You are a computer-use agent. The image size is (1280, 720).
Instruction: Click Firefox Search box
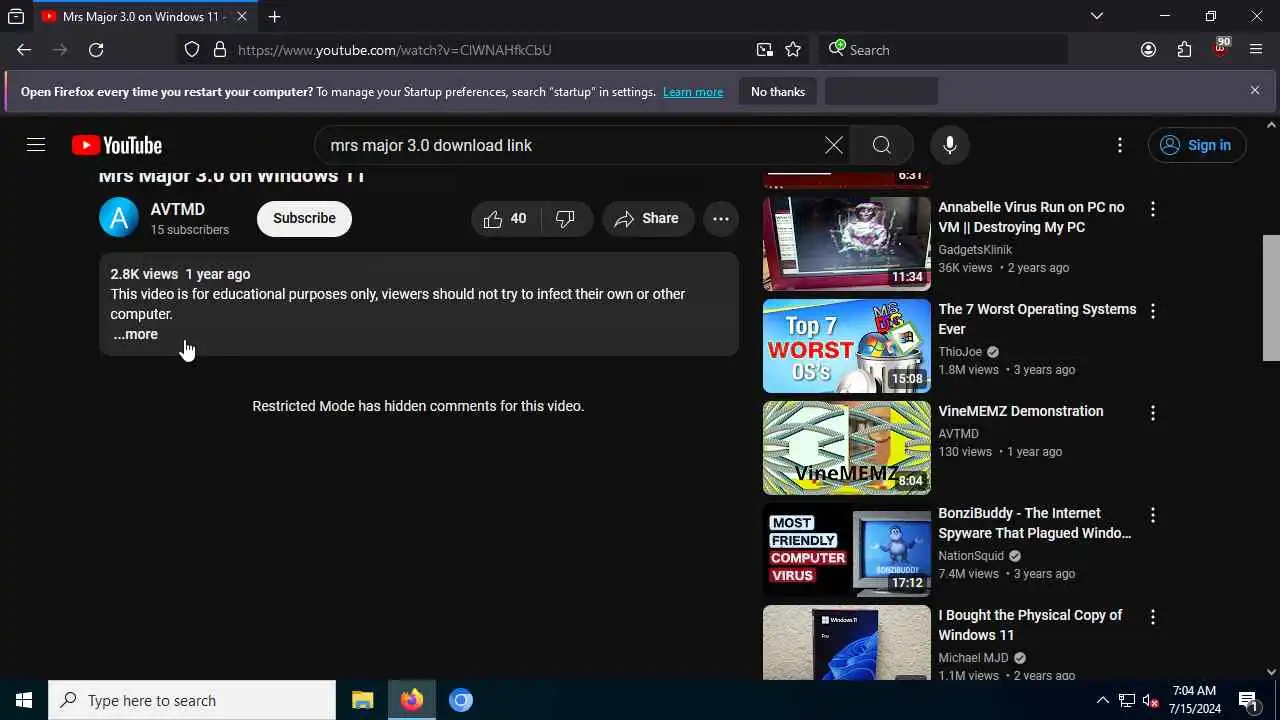tap(943, 50)
